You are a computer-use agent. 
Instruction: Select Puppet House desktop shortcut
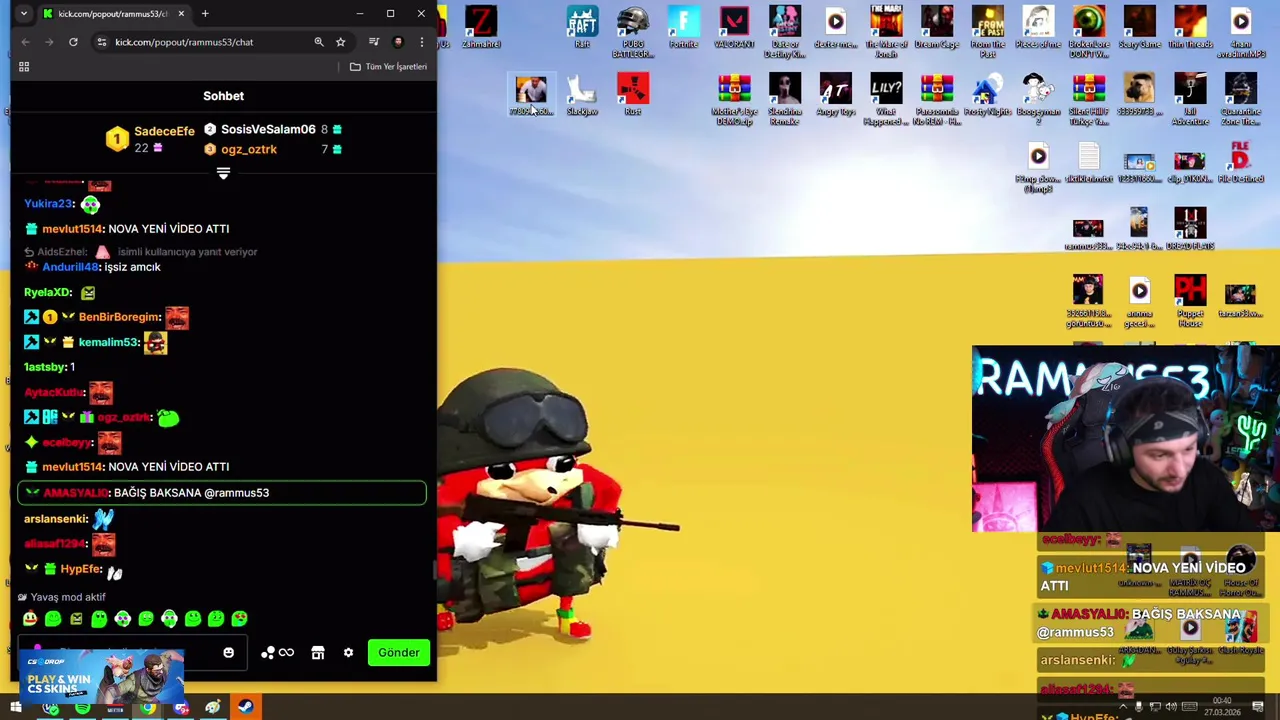1190,301
